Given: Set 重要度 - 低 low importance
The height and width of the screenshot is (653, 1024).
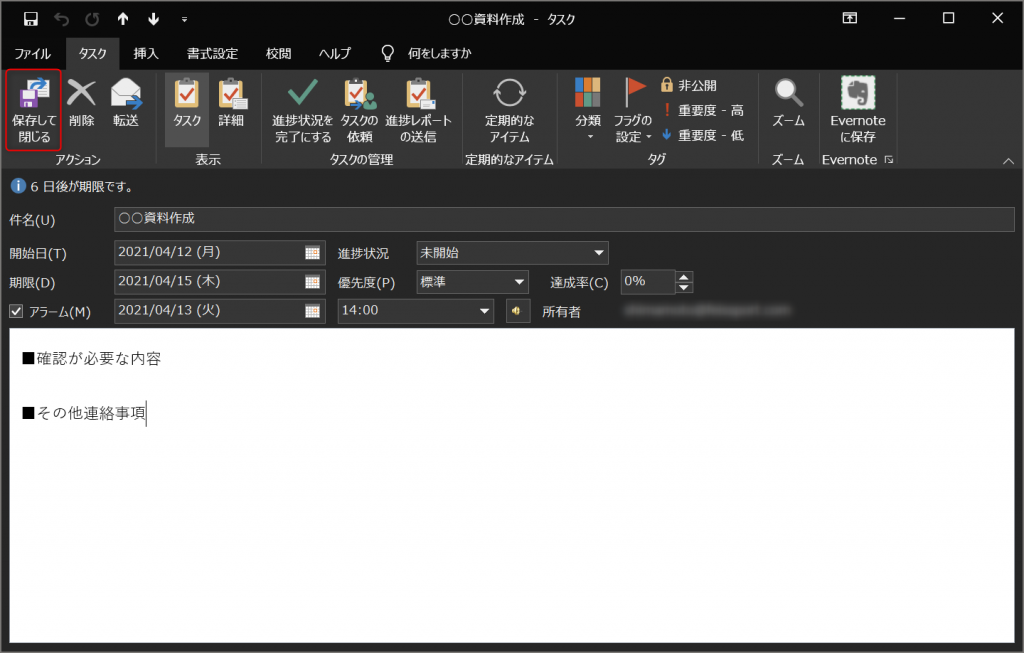Looking at the screenshot, I should click(703, 135).
